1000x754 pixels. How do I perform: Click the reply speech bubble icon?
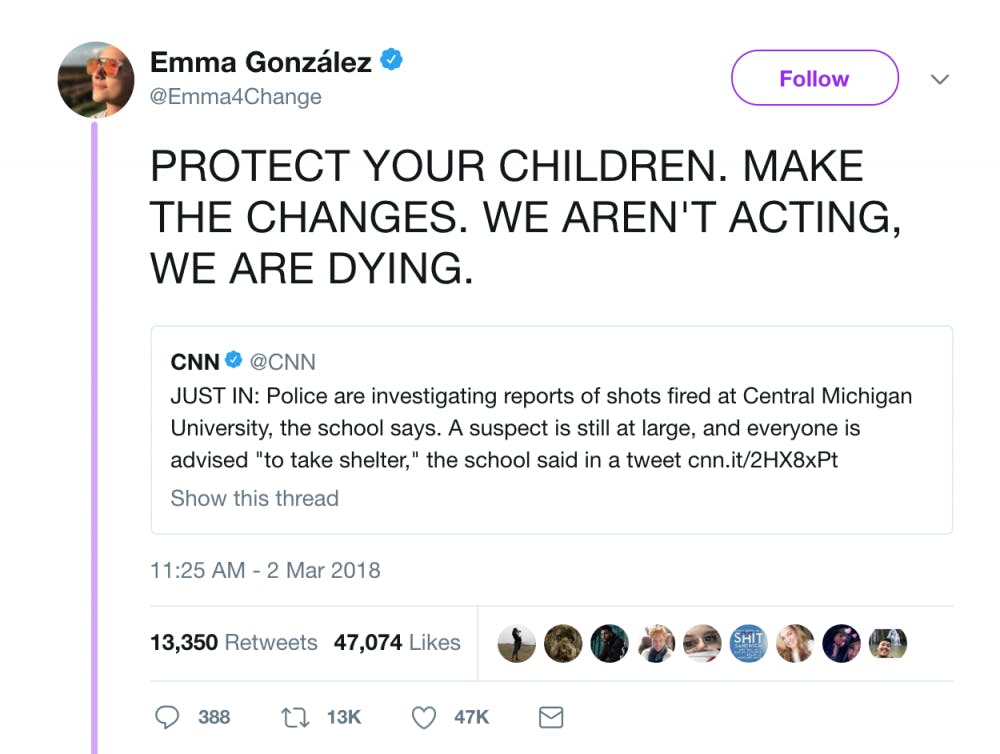169,717
